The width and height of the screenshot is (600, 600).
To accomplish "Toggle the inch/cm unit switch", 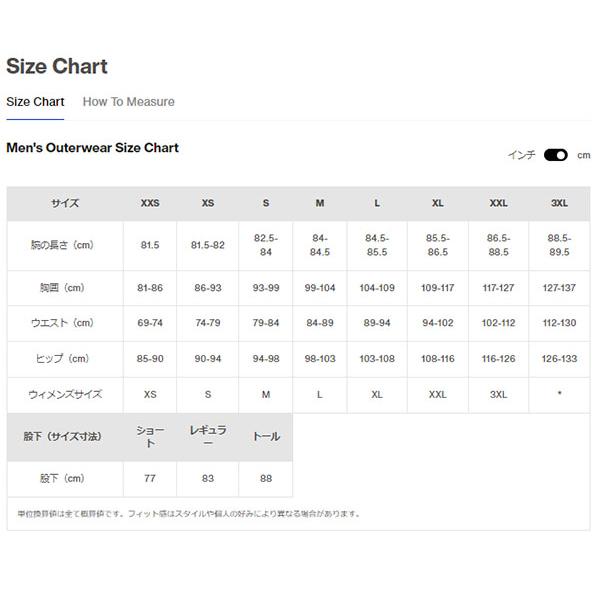I will tap(555, 155).
